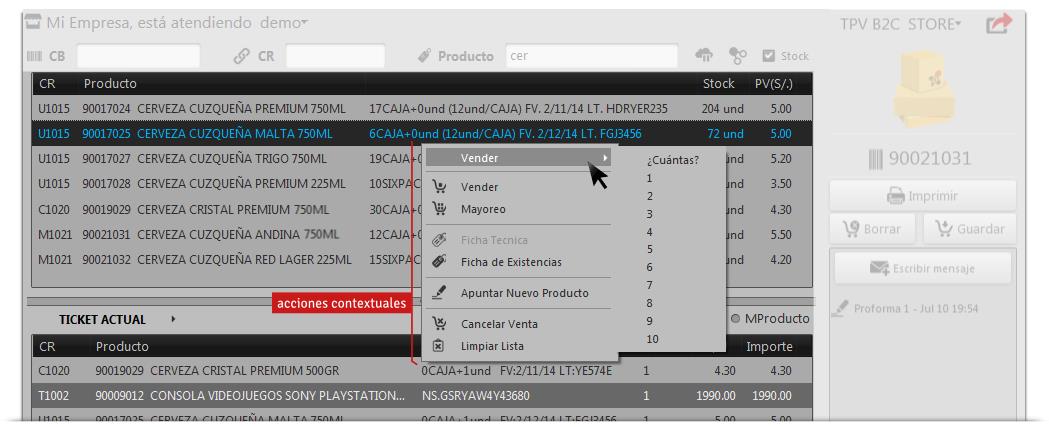Click the pencil icon beside Proforma 1
Screen dimensions: 1049x427
(840, 308)
